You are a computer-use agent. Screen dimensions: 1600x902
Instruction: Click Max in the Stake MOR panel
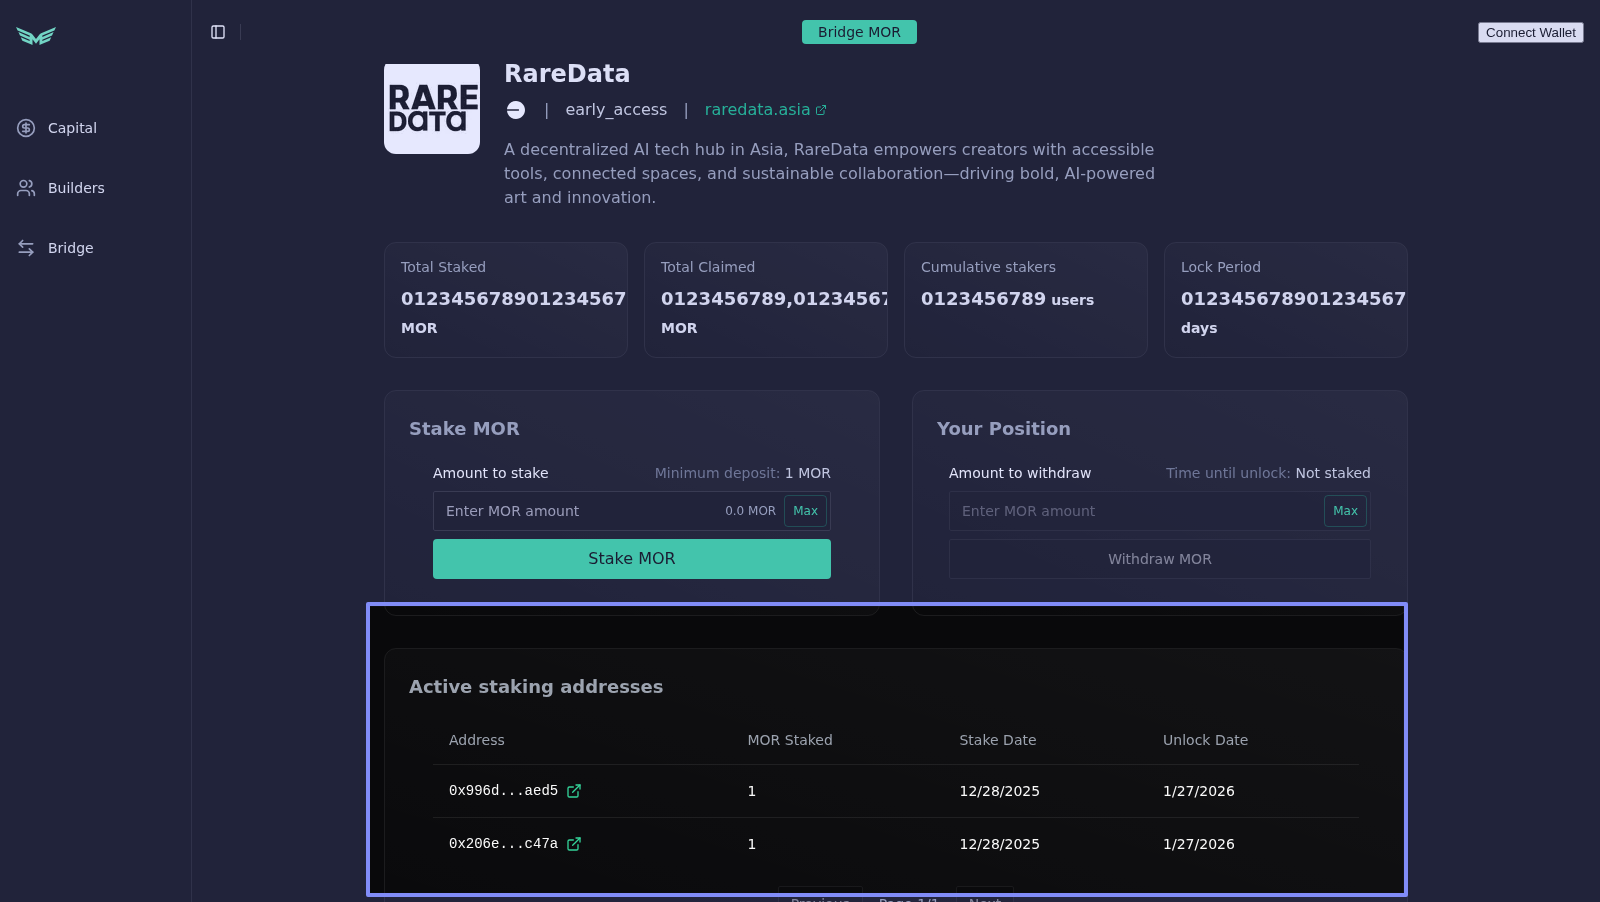click(805, 511)
